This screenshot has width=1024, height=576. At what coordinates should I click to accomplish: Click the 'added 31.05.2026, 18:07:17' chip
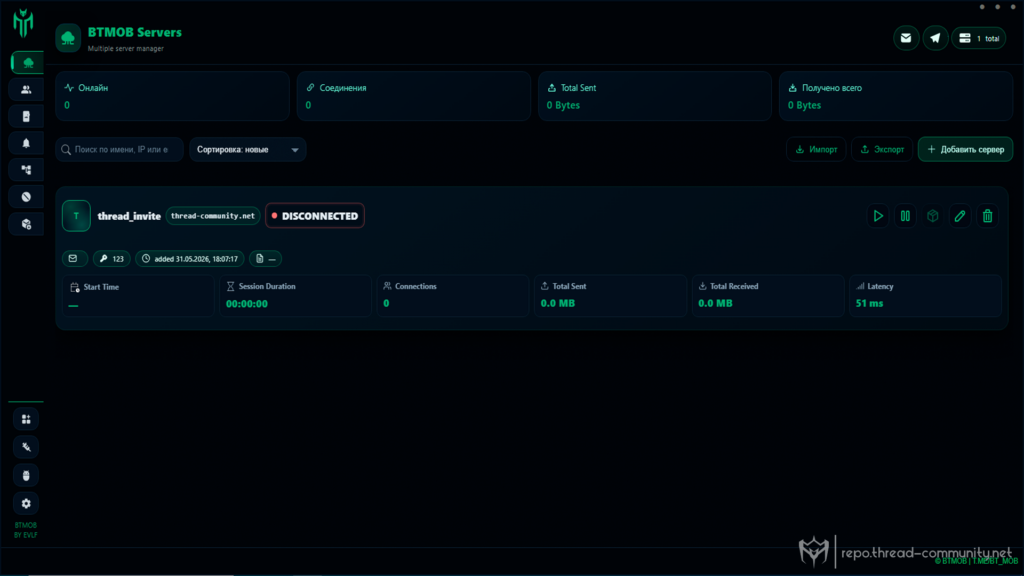190,259
